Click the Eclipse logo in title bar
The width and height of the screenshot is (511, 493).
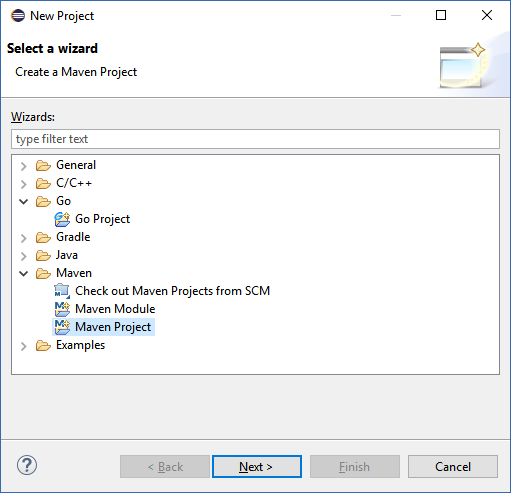[x=18, y=16]
